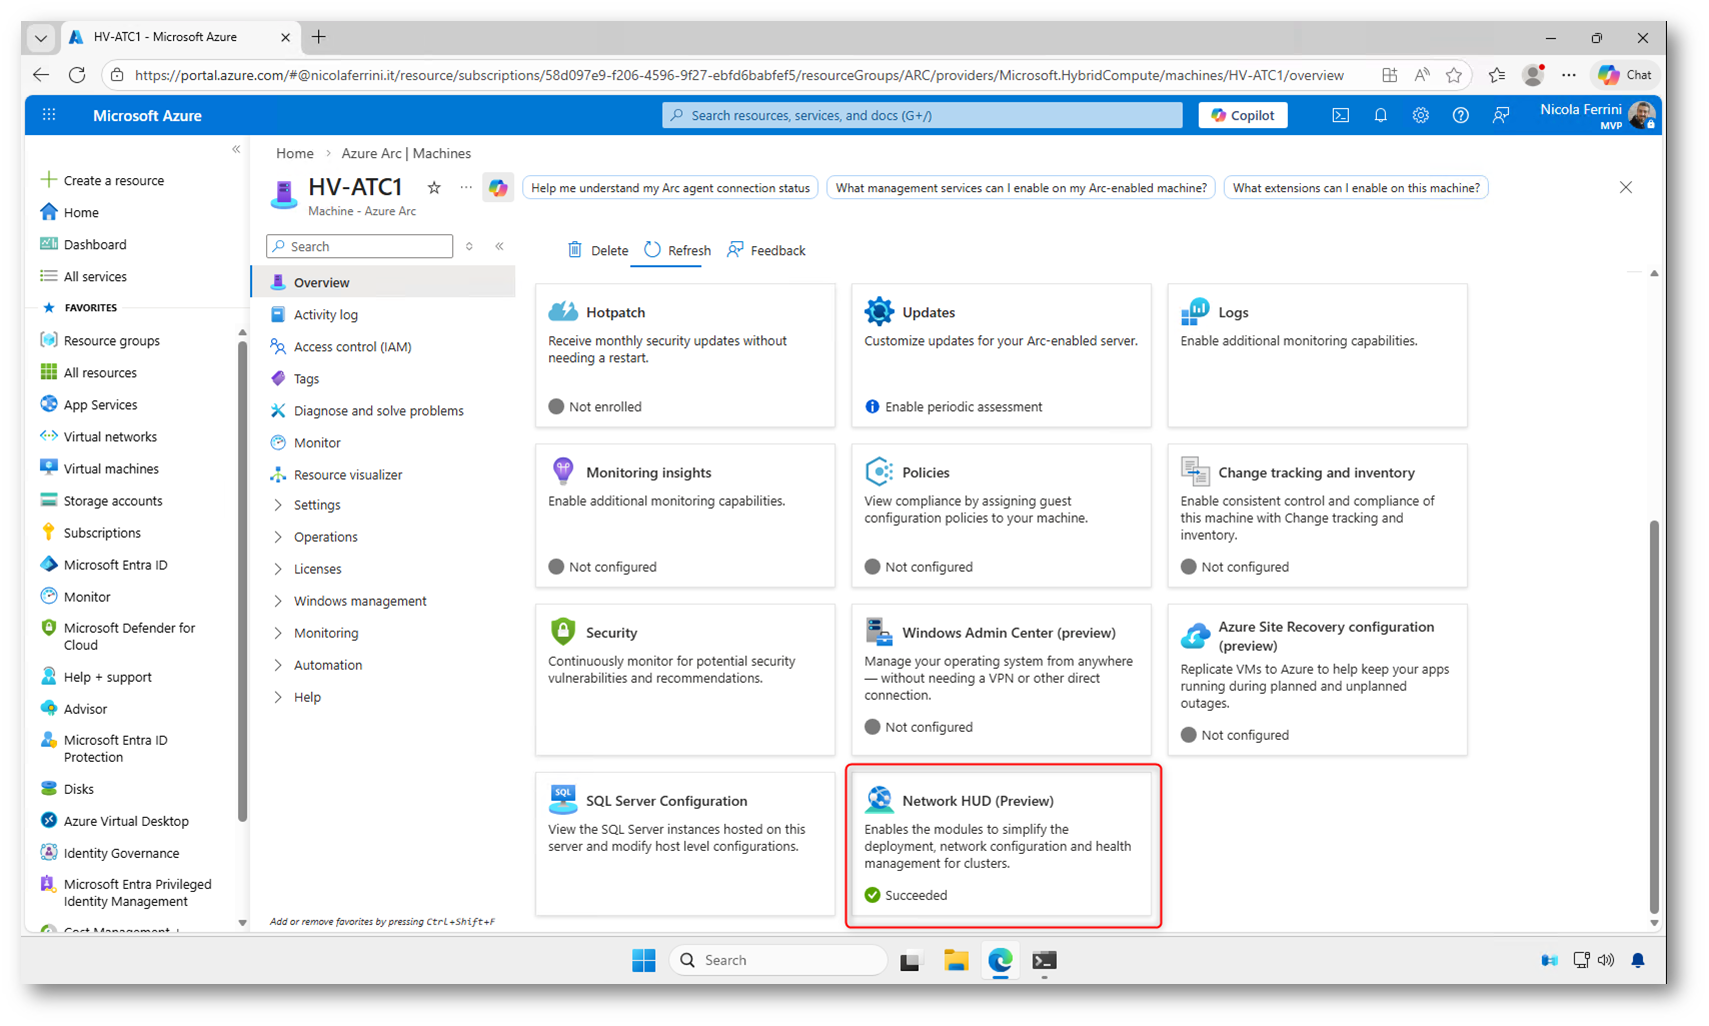
Task: Open Virtual machines in the favorites sidebar
Action: (x=111, y=469)
